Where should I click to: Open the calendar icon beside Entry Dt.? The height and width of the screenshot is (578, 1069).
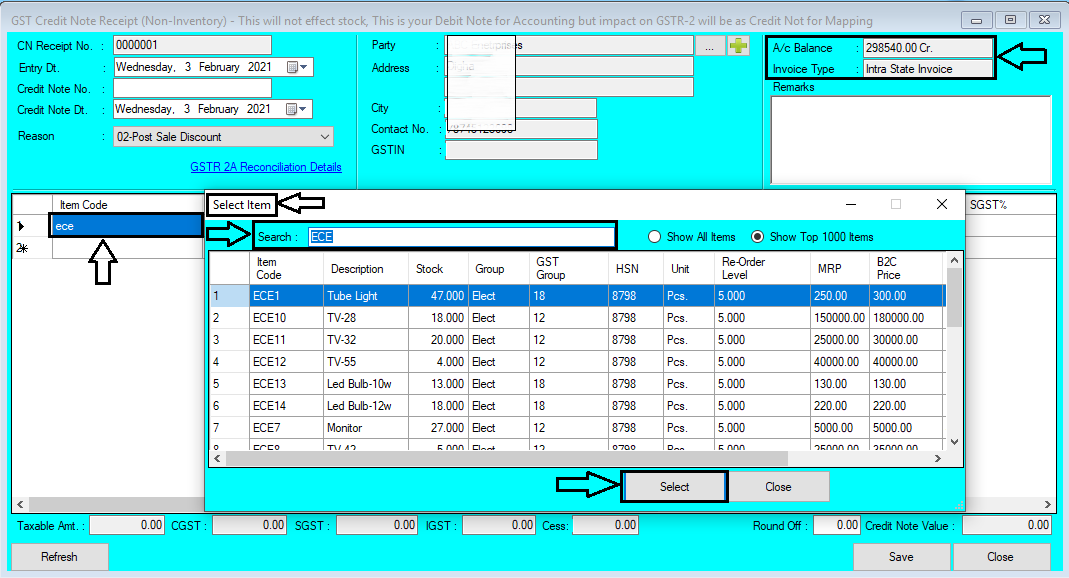pyautogui.click(x=294, y=67)
